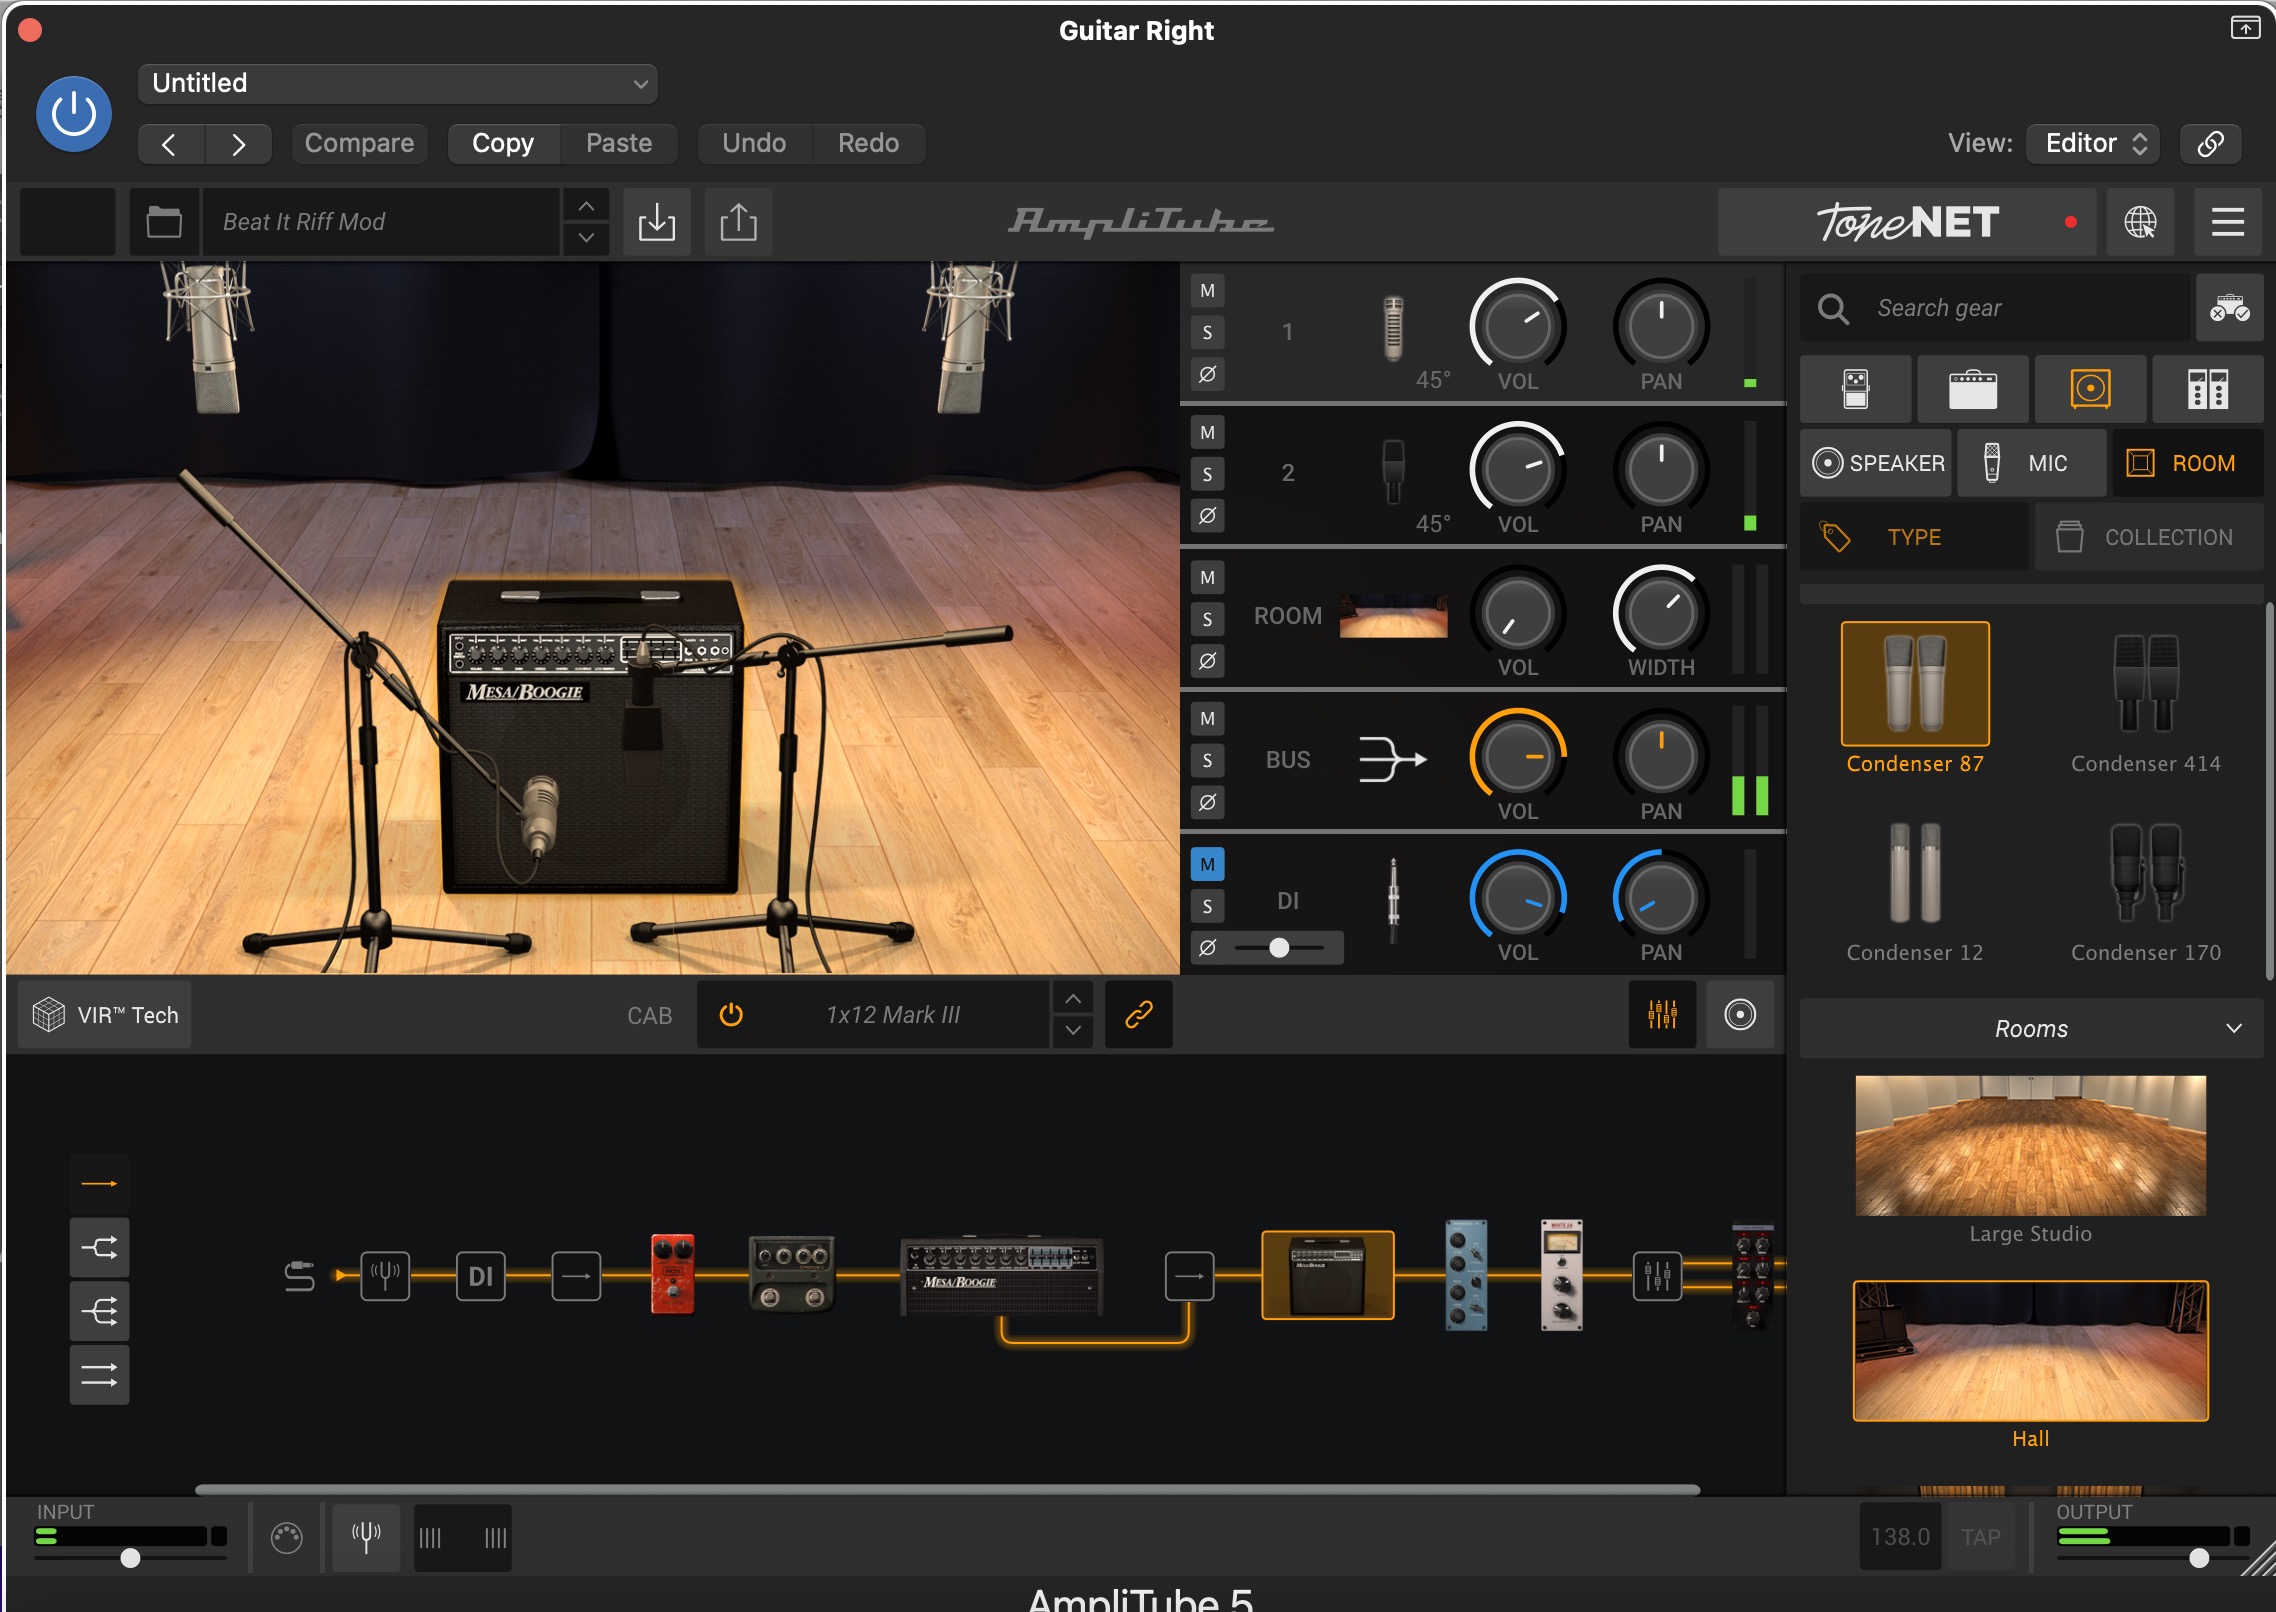Click the cab link chain icon
Image resolution: width=2276 pixels, height=1612 pixels.
[1139, 1016]
